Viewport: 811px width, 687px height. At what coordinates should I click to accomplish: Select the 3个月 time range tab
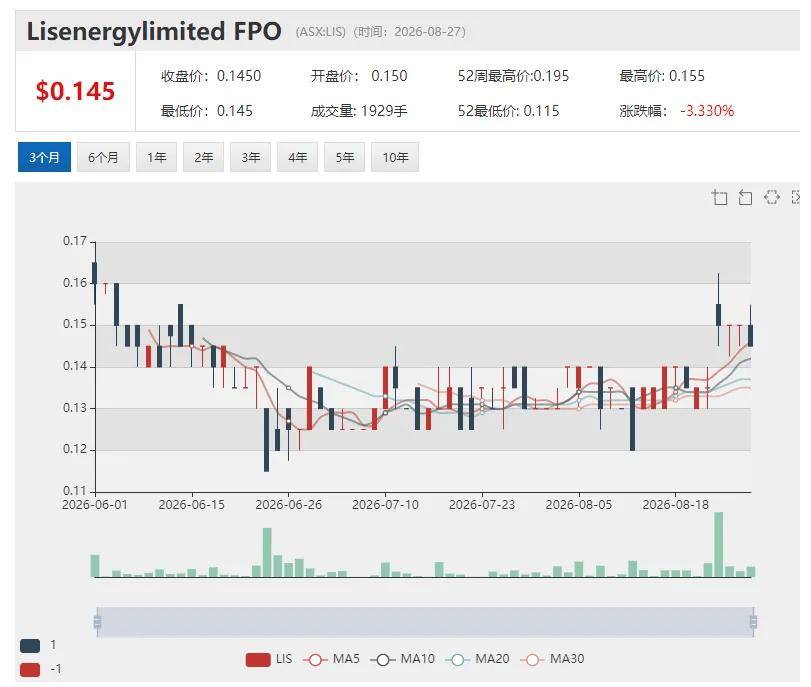point(44,157)
